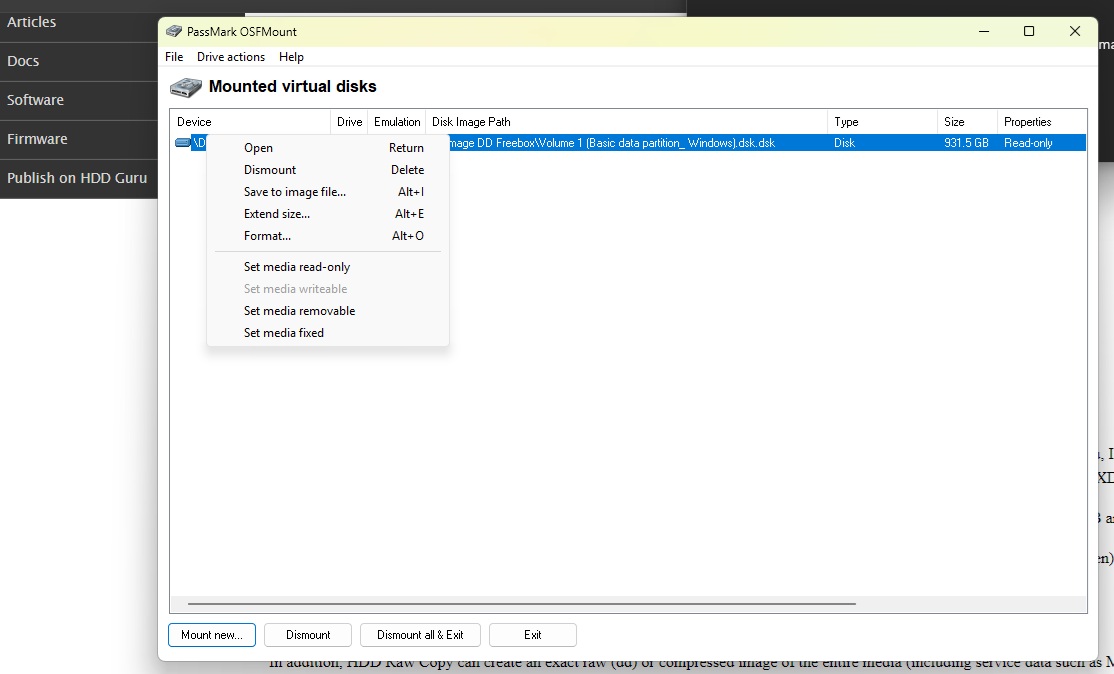Sort by the Size column header
1114x674 pixels.
(967, 121)
